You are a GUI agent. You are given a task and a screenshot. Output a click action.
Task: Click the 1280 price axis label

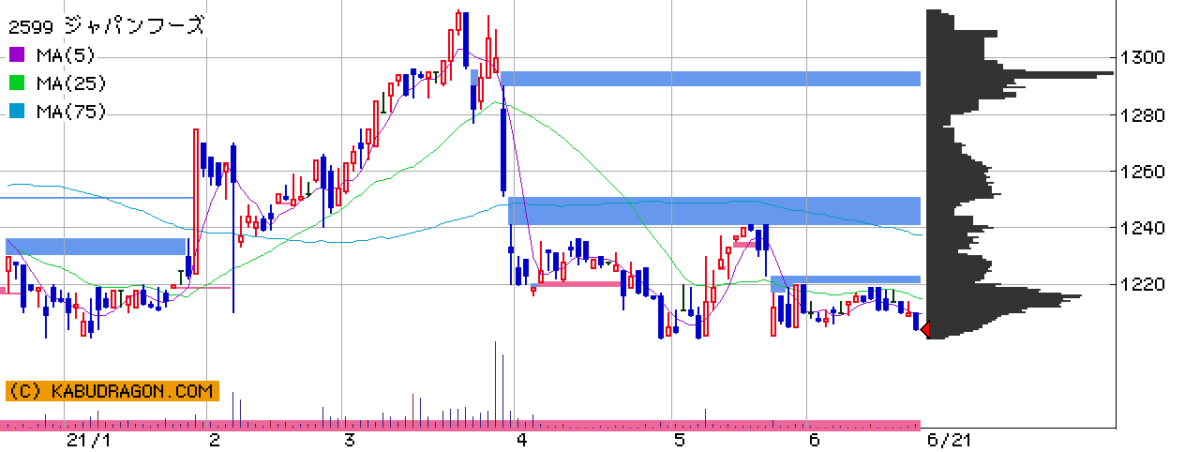coord(1142,115)
